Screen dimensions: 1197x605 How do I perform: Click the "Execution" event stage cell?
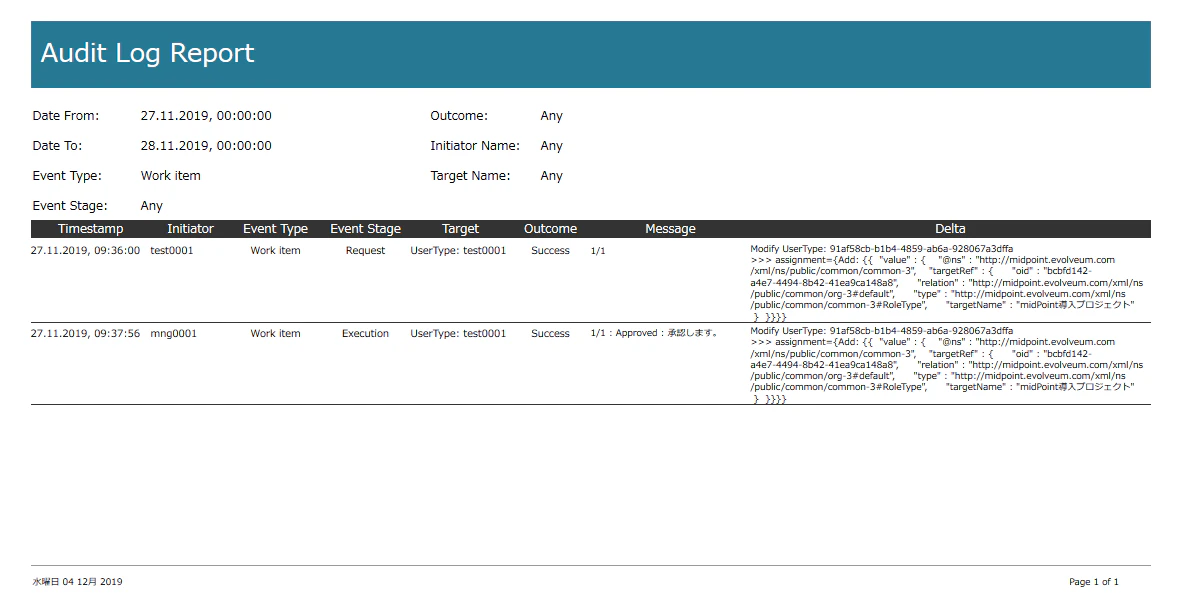click(366, 333)
